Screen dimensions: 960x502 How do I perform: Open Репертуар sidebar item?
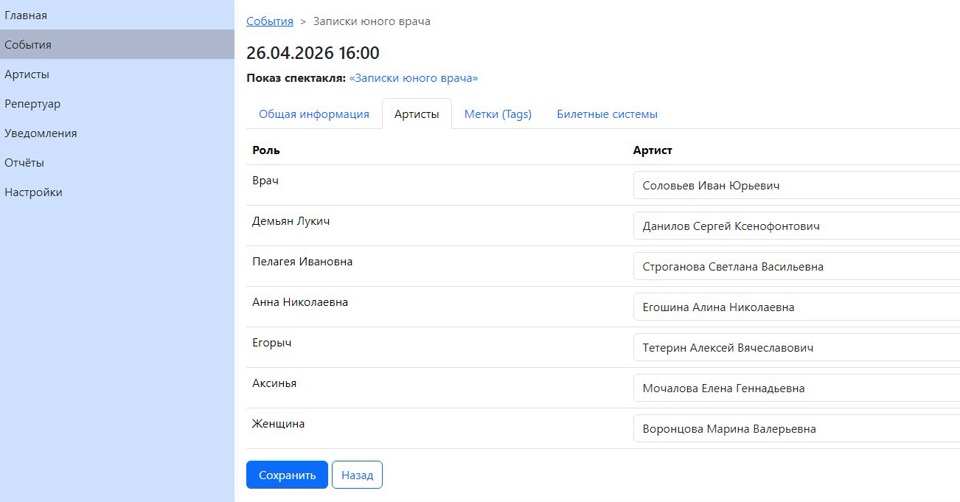pos(32,104)
